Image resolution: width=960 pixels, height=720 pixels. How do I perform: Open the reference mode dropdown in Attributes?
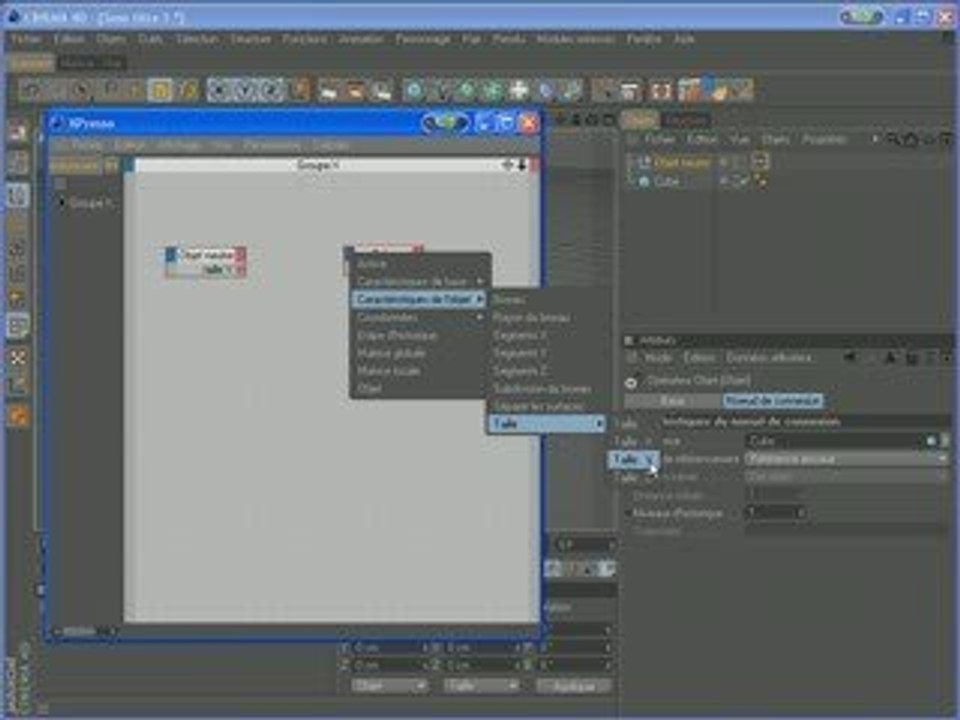pos(846,459)
